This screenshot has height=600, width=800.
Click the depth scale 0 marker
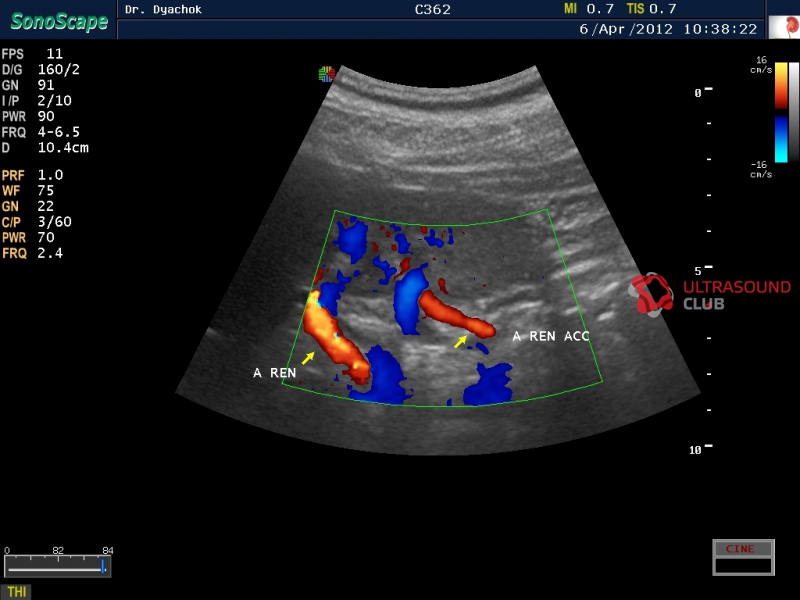[703, 92]
